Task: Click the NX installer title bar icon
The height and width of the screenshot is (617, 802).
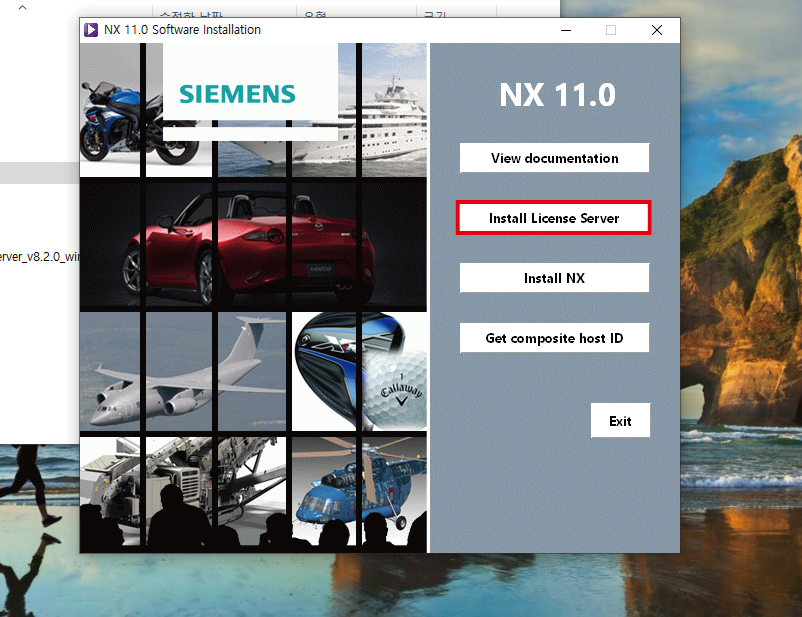Action: pyautogui.click(x=91, y=30)
